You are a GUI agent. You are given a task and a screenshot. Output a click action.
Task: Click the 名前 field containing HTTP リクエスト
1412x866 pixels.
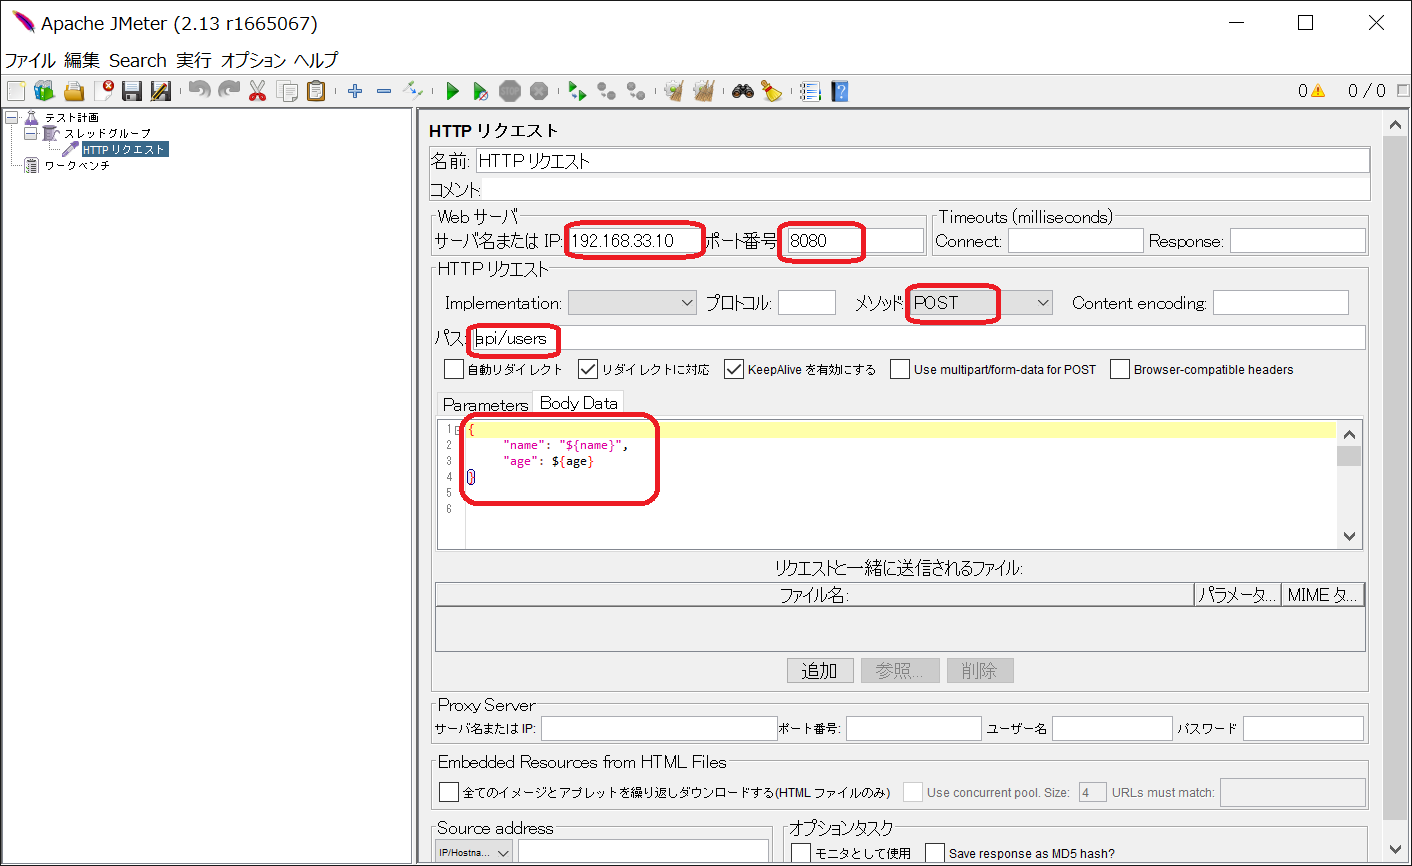point(923,160)
